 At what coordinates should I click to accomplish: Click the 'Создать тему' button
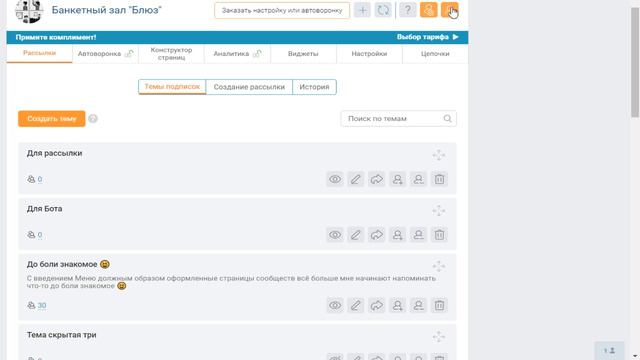tap(51, 119)
